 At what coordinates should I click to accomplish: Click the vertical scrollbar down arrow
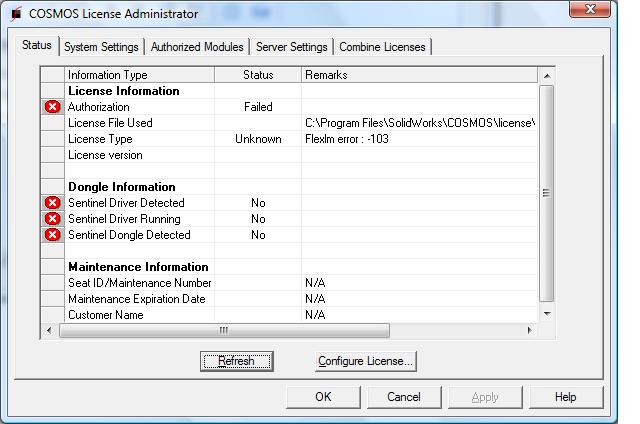547,314
